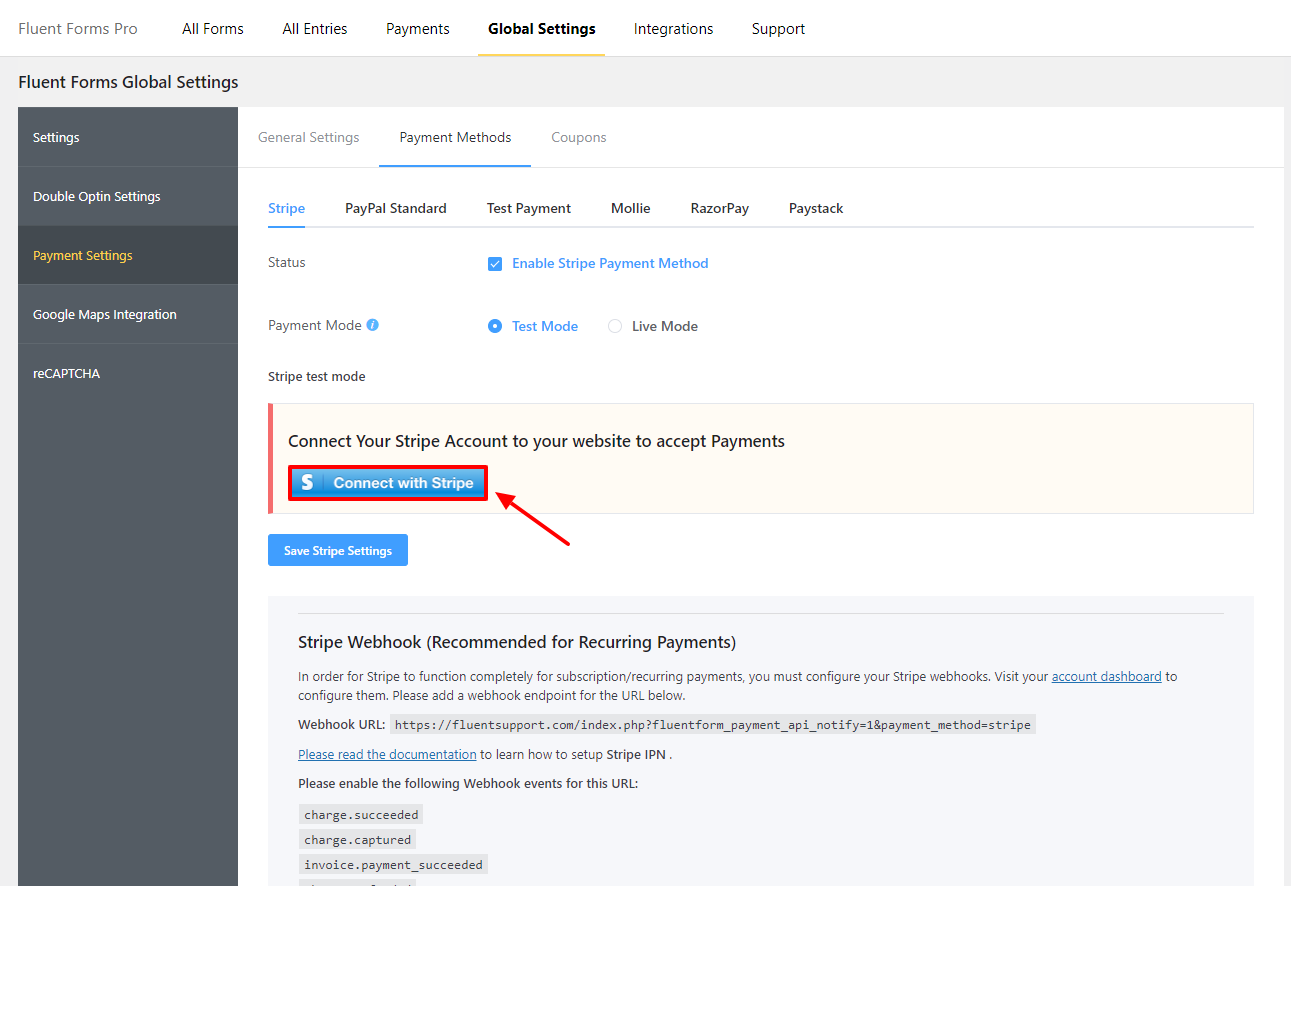Open reCAPTCHA in the sidebar

click(128, 373)
